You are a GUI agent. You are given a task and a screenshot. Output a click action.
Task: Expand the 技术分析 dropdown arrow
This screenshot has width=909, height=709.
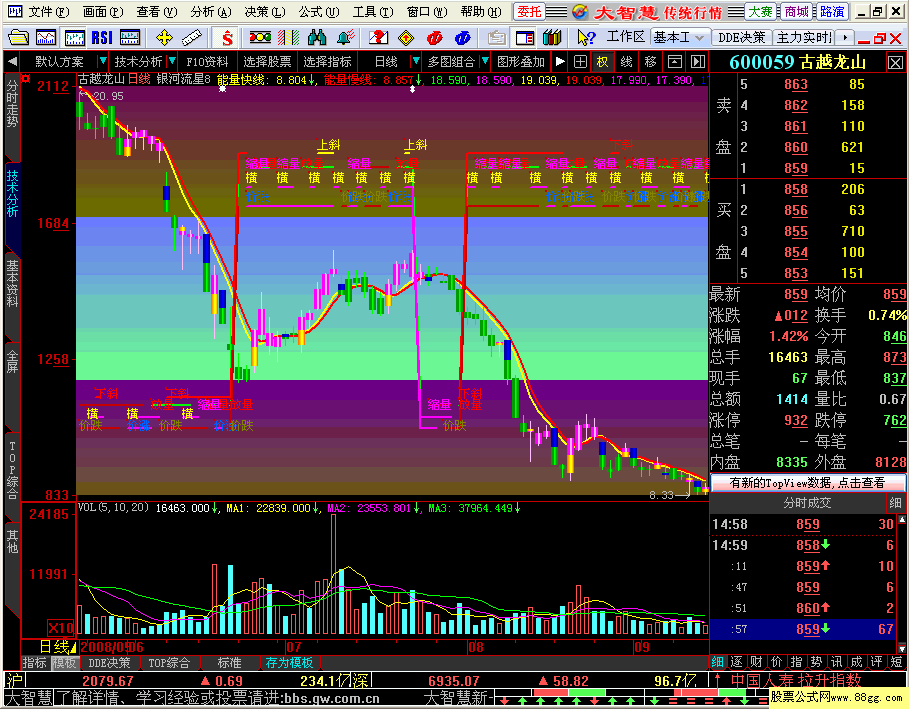pos(172,61)
